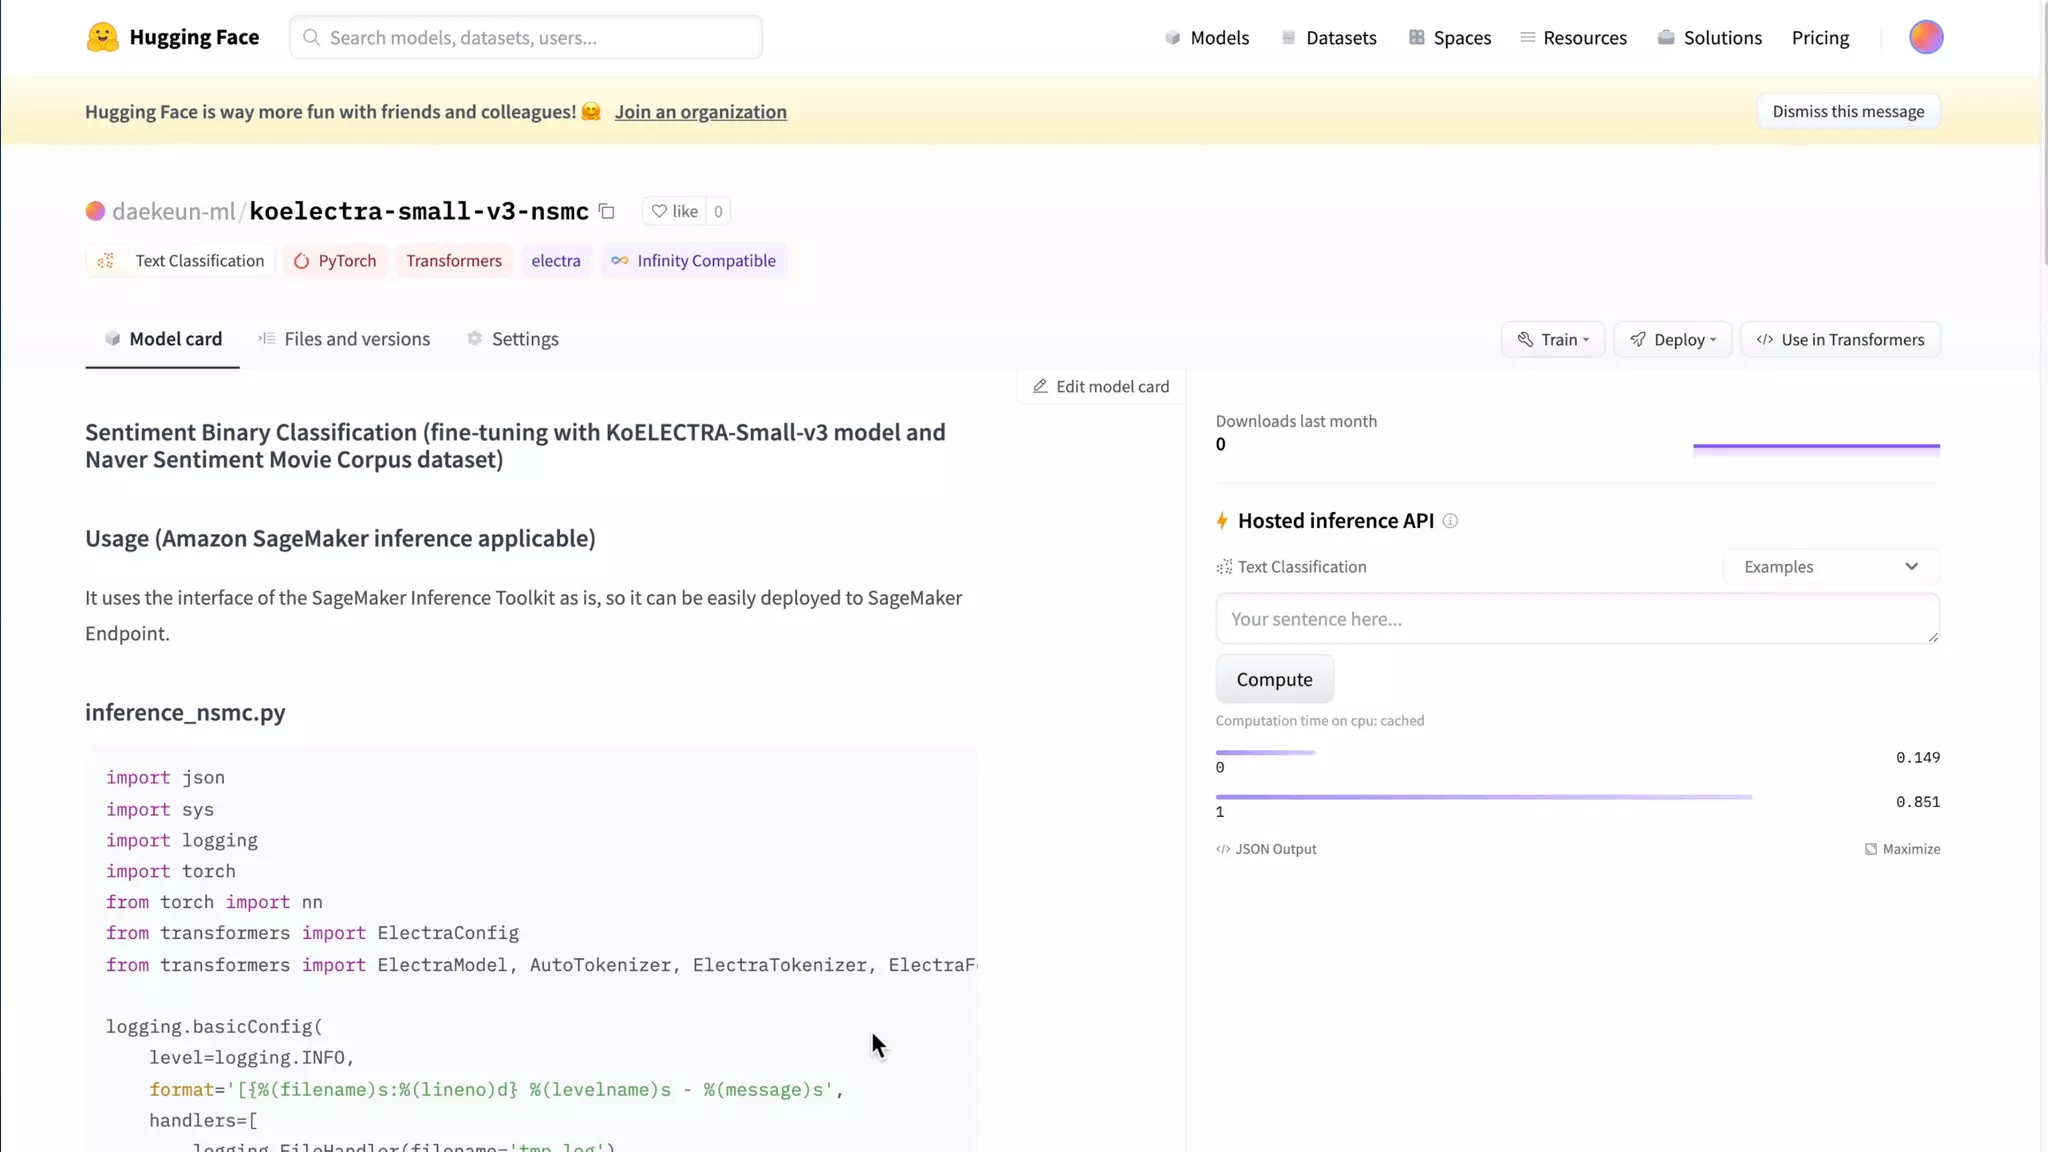Expand the Deploy dropdown
The width and height of the screenshot is (2048, 1152).
coord(1672,340)
